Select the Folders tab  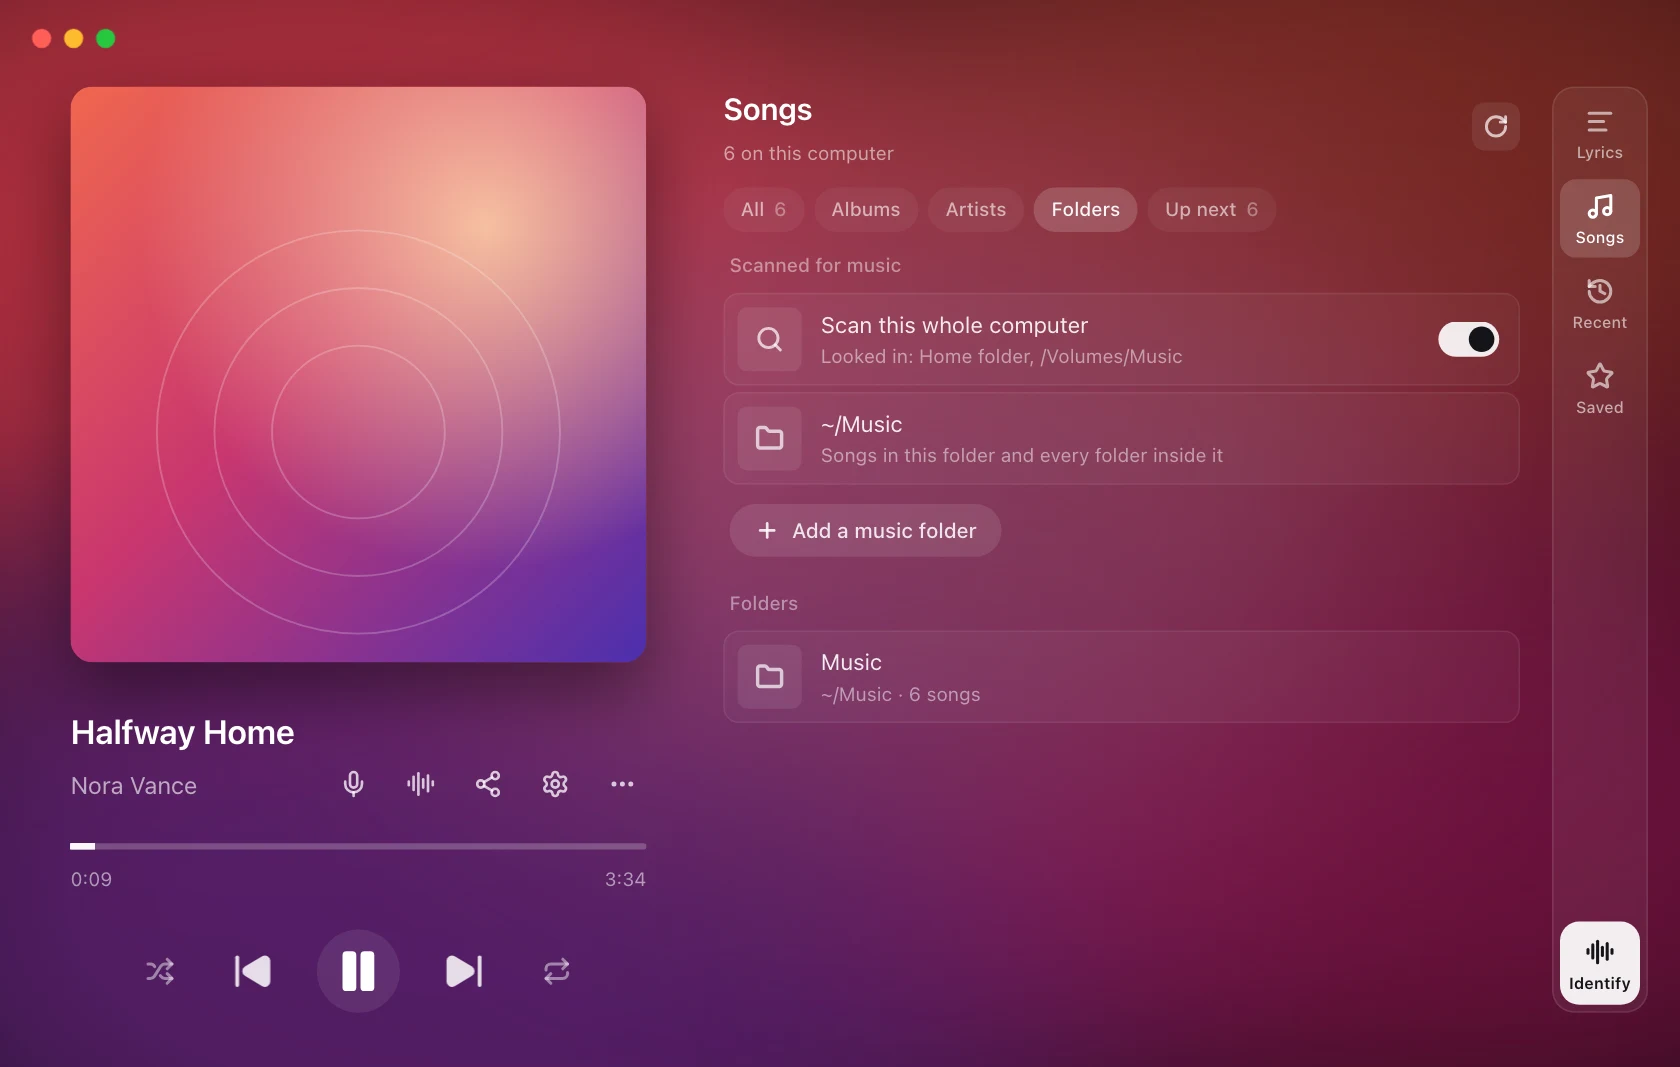click(x=1085, y=210)
